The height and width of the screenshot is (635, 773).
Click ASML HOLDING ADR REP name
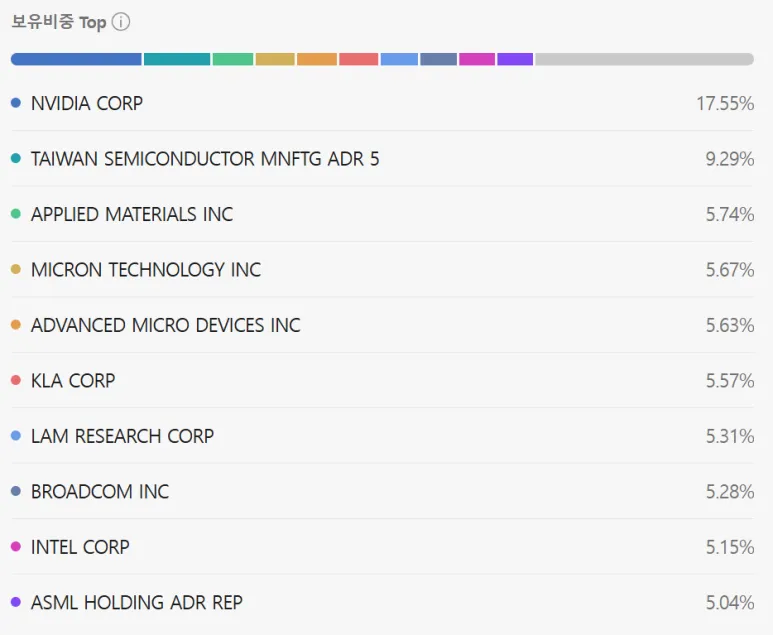(137, 602)
